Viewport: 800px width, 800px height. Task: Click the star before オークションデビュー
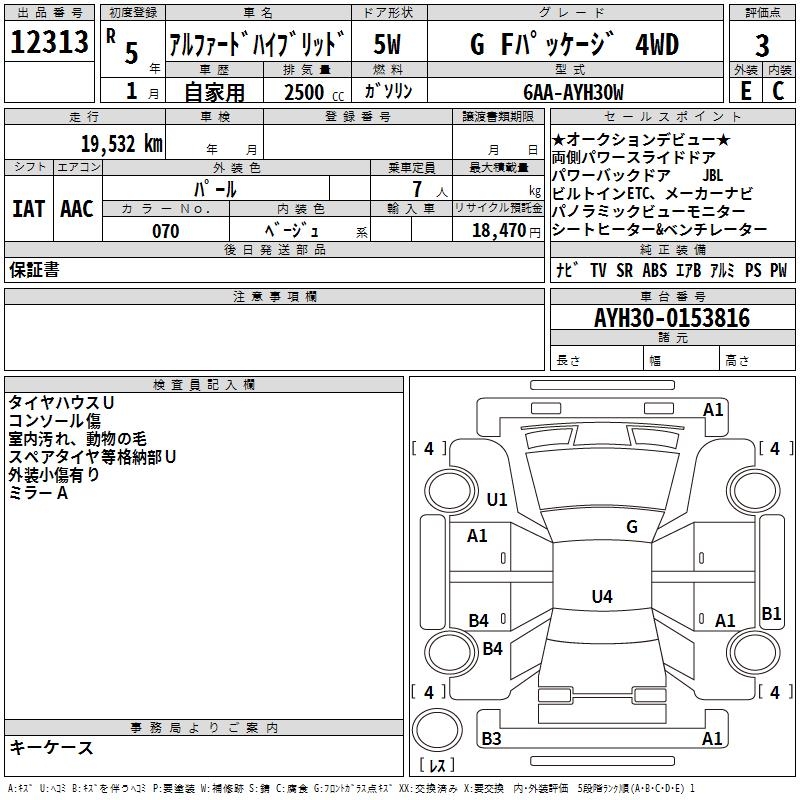(x=559, y=139)
